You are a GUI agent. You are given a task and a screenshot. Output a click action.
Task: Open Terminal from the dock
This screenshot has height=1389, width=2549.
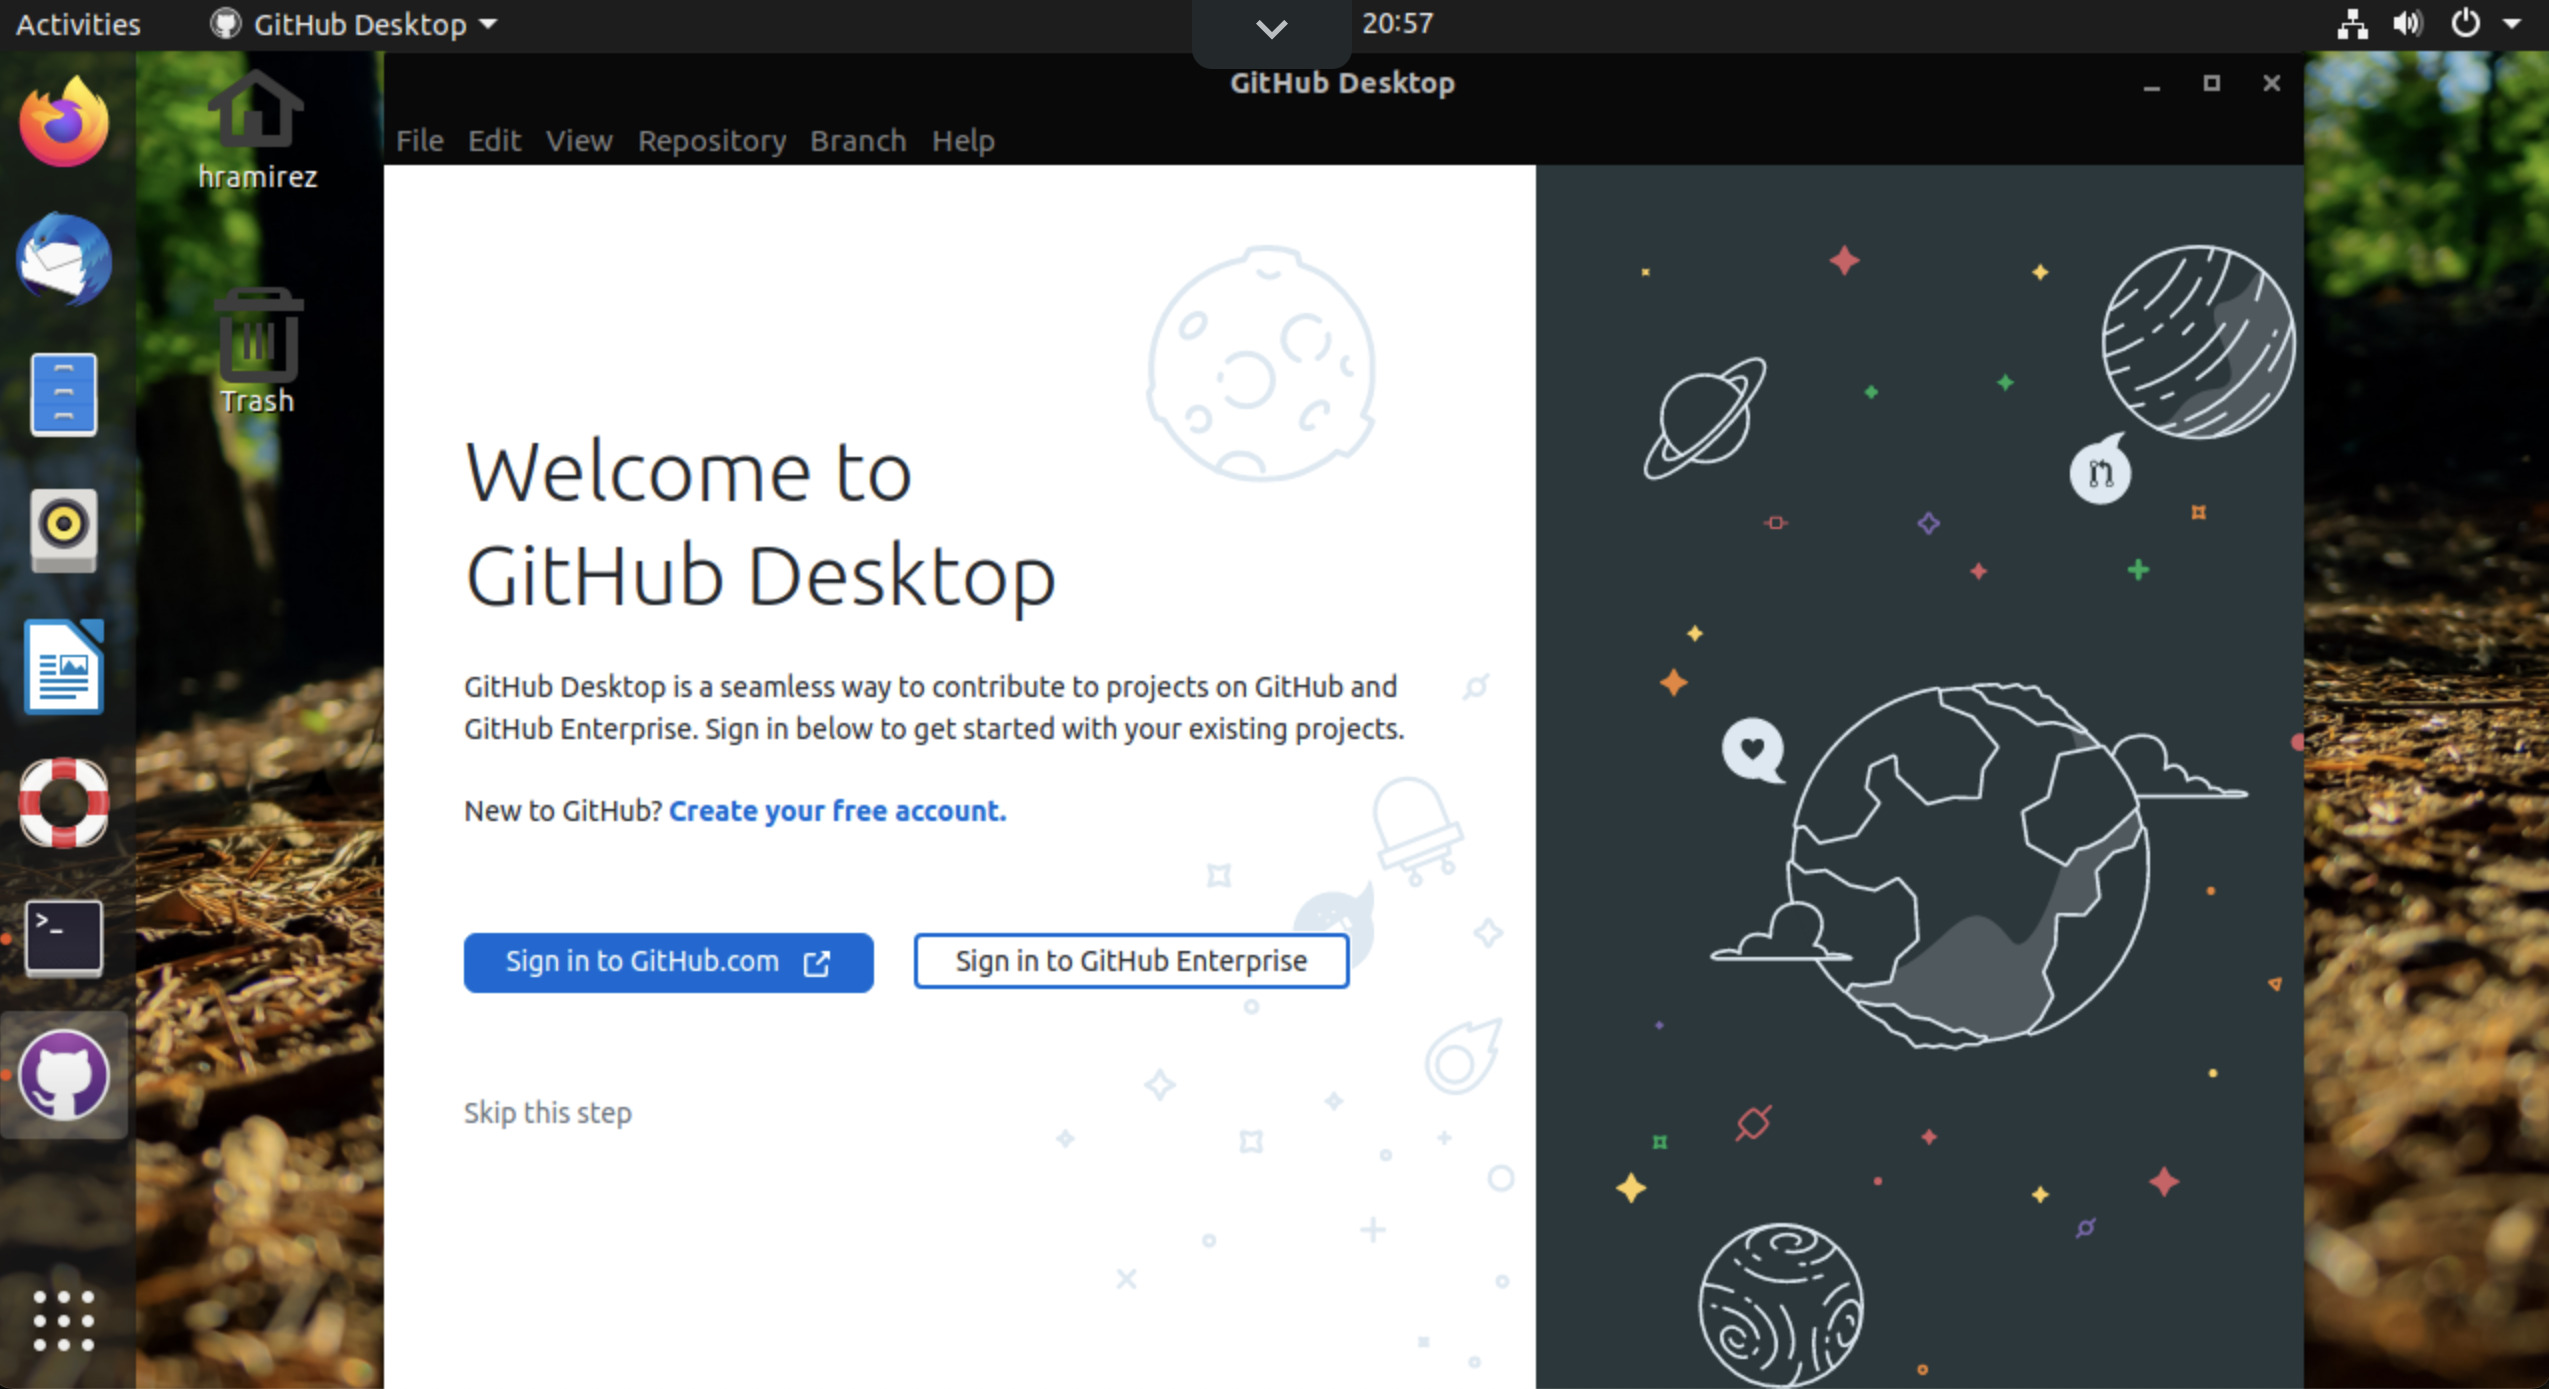(64, 937)
